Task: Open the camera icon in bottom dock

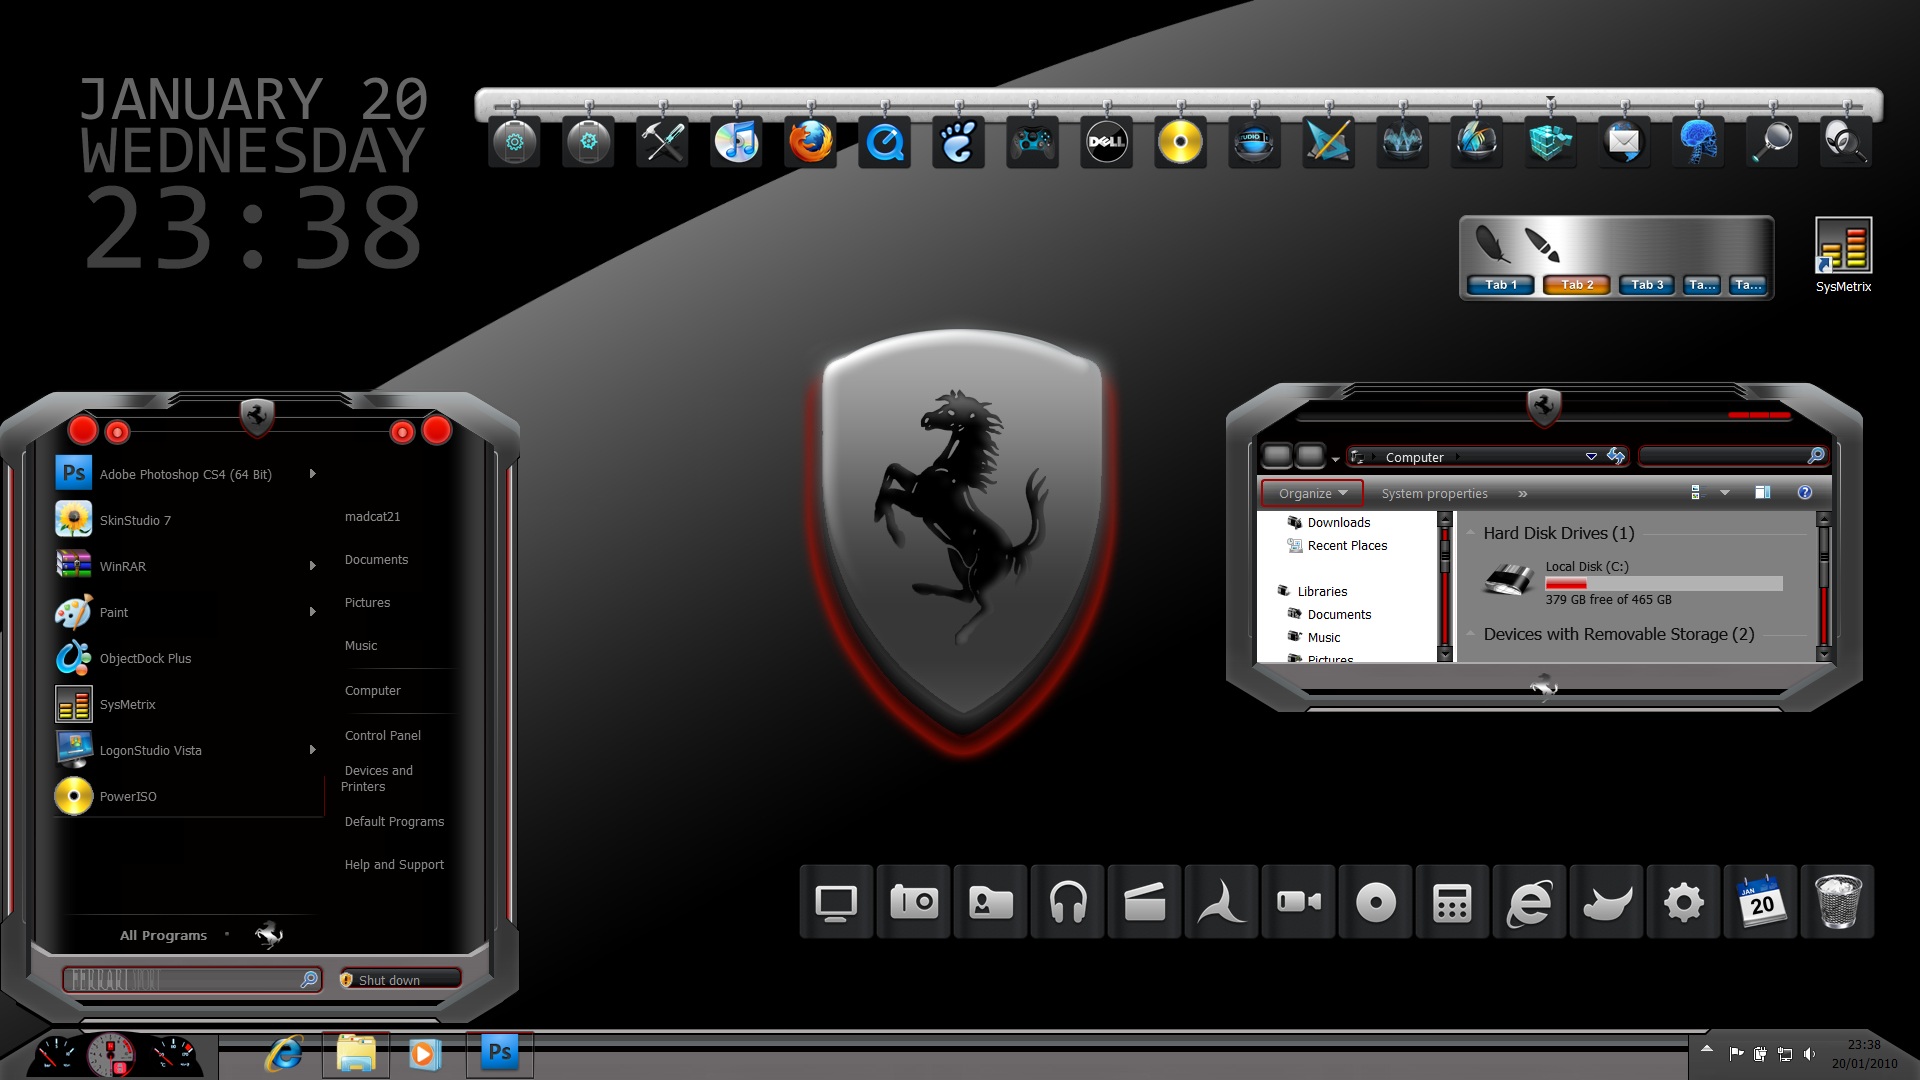Action: (913, 902)
